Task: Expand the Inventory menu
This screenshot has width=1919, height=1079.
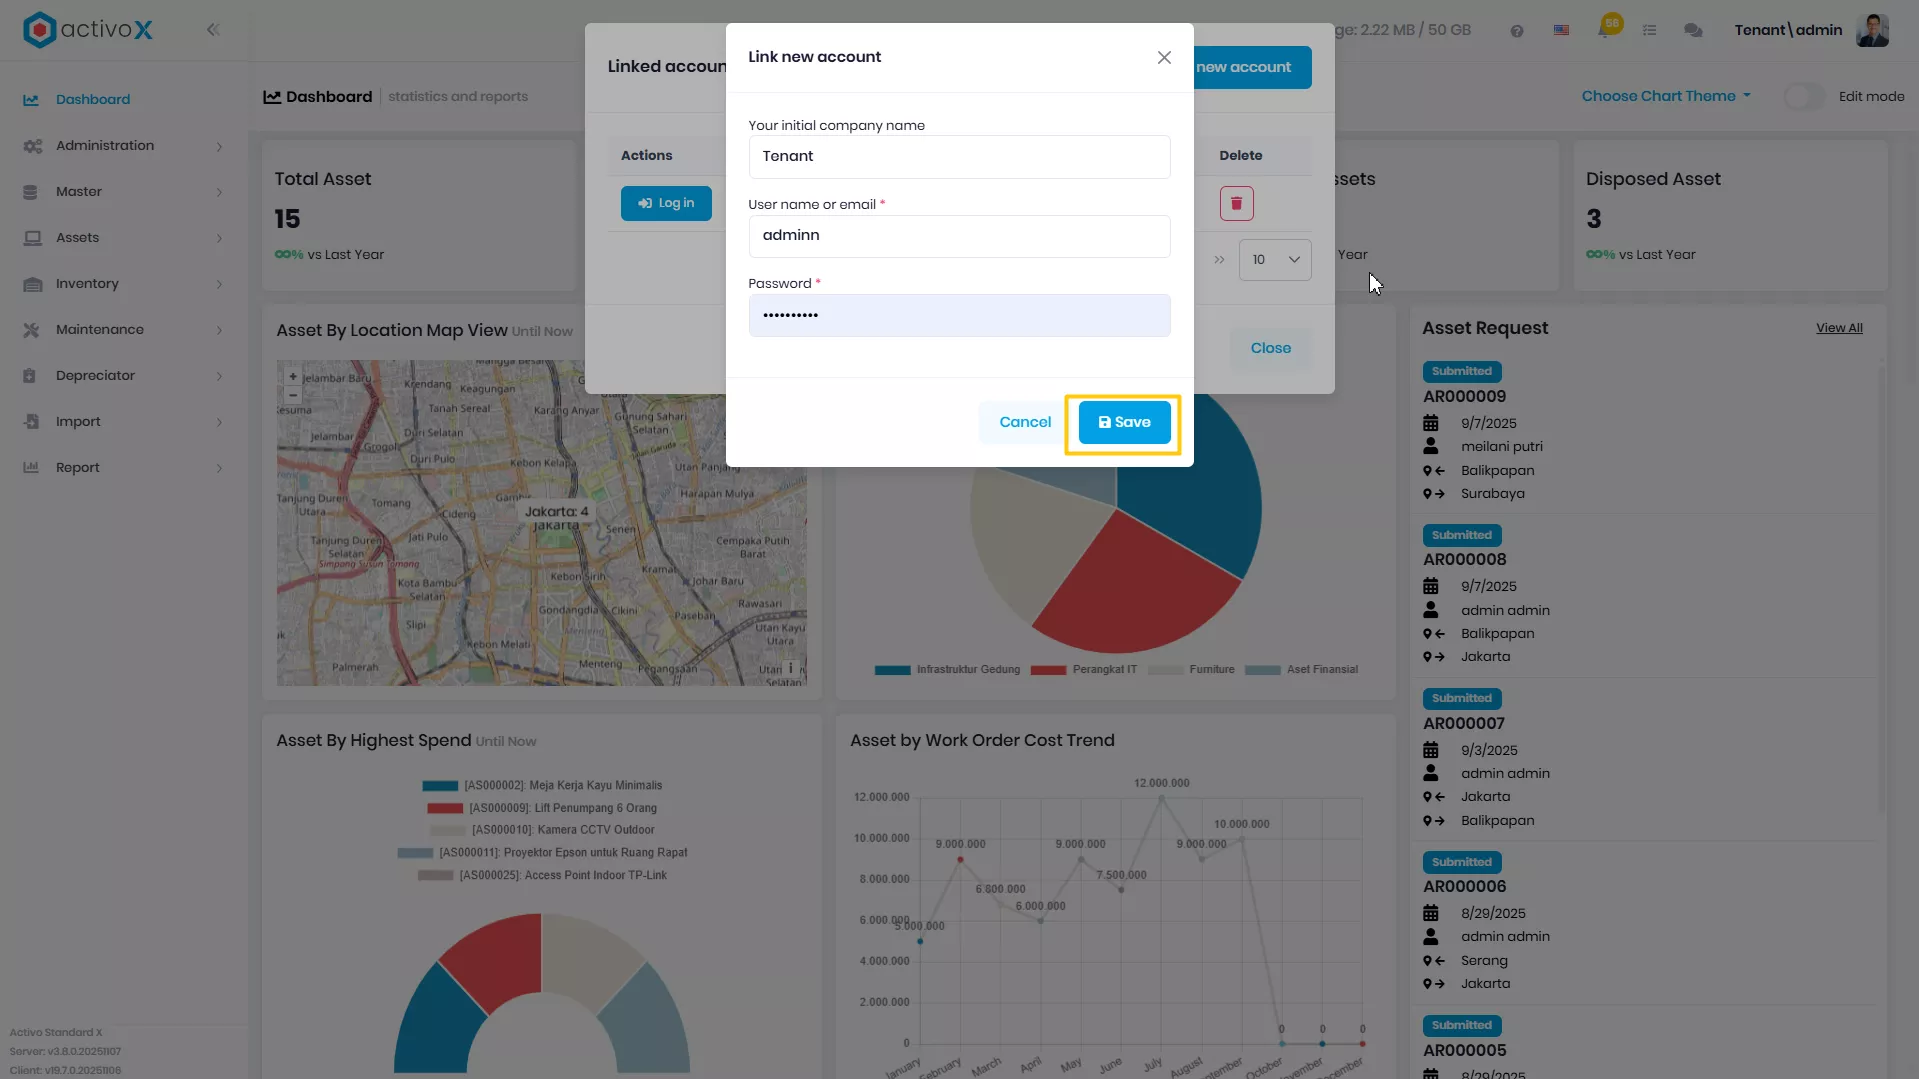Action: click(219, 285)
